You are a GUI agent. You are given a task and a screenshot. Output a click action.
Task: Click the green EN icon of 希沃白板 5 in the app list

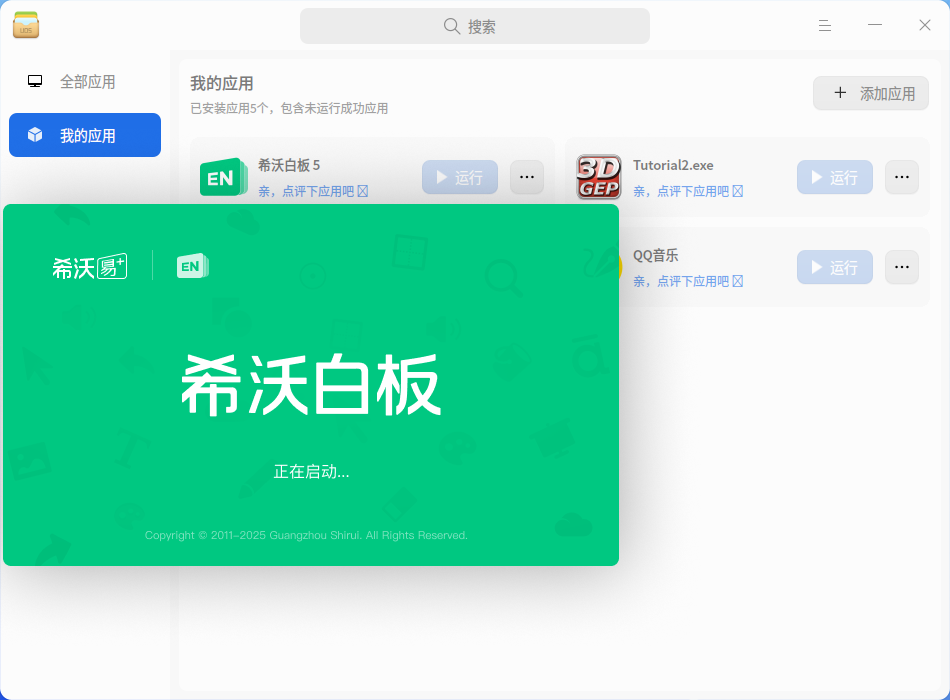pyautogui.click(x=224, y=177)
